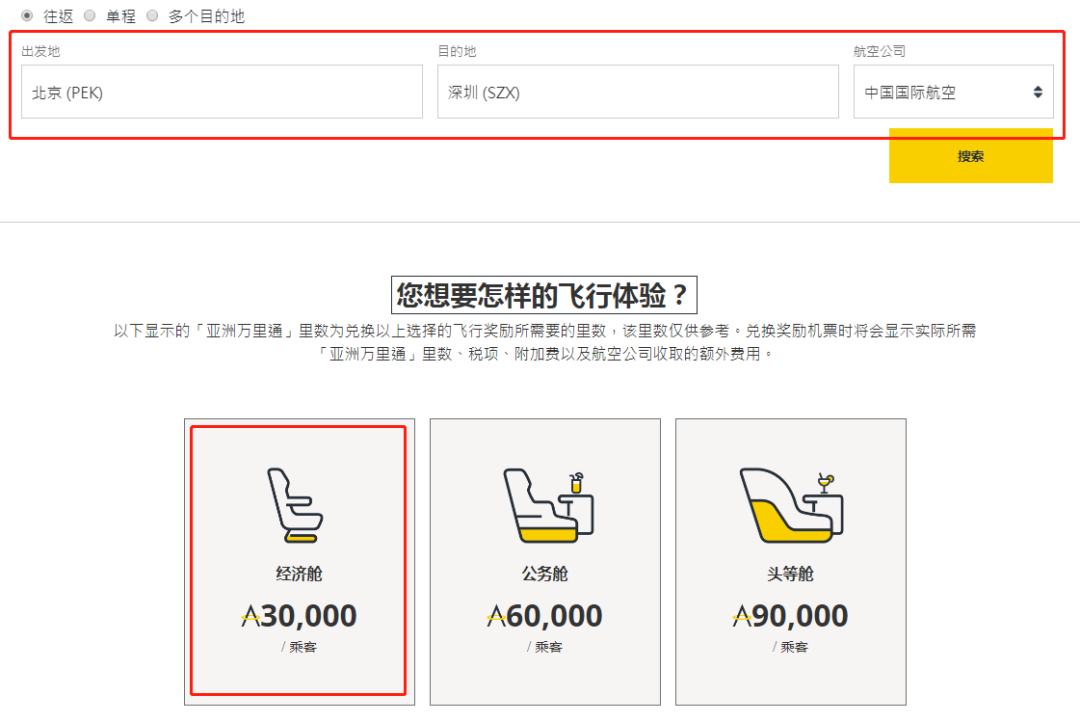Click the 目的地 label
The image size is (1080, 722).
(457, 51)
